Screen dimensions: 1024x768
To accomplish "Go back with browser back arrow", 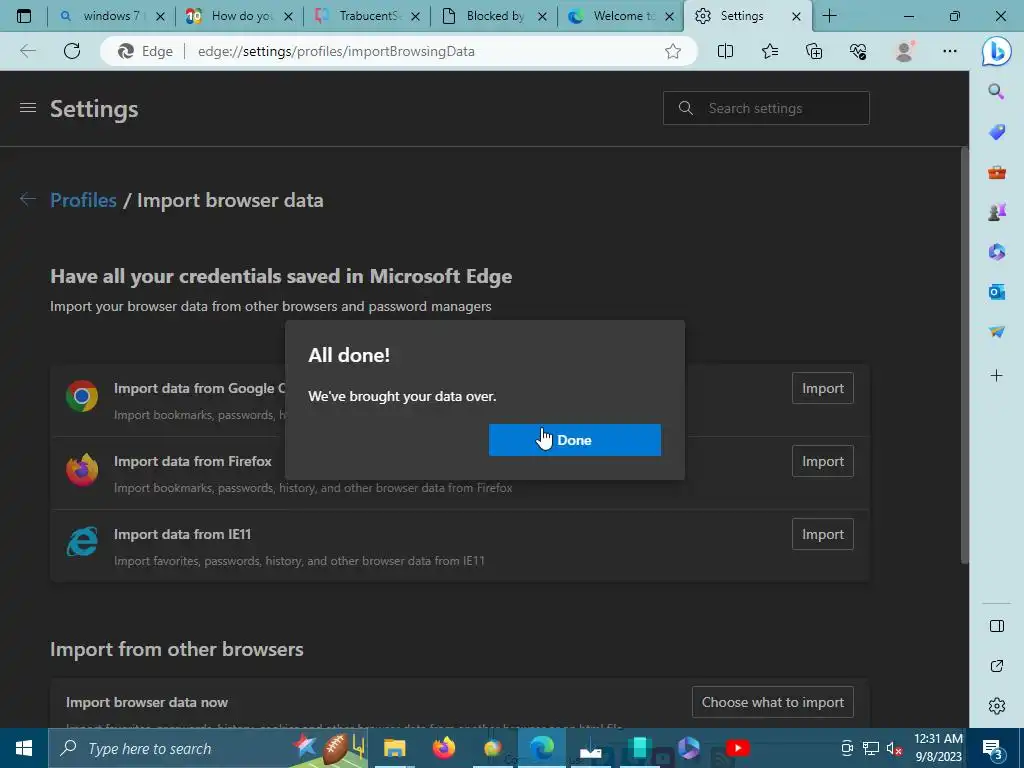I will 27,51.
